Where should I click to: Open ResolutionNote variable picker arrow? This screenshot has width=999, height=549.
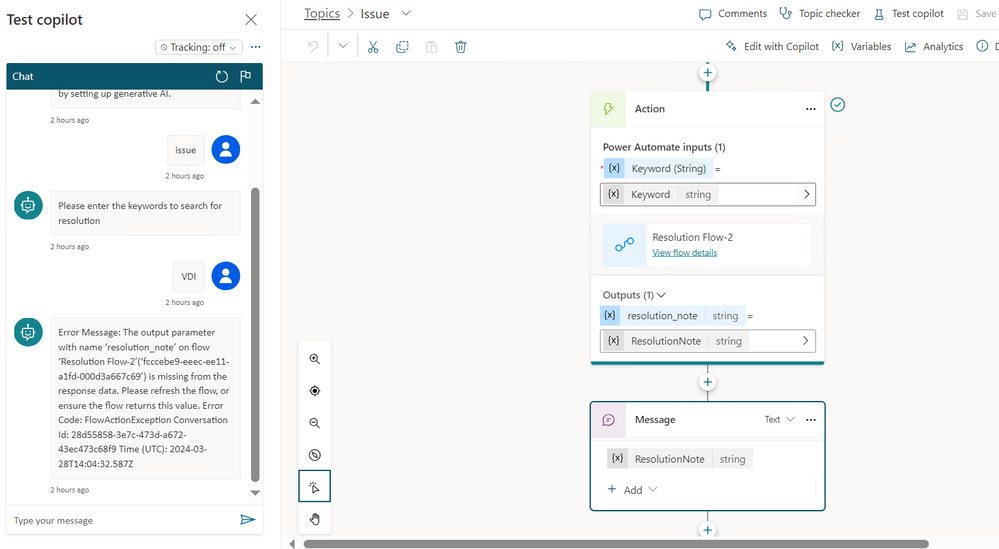click(805, 341)
